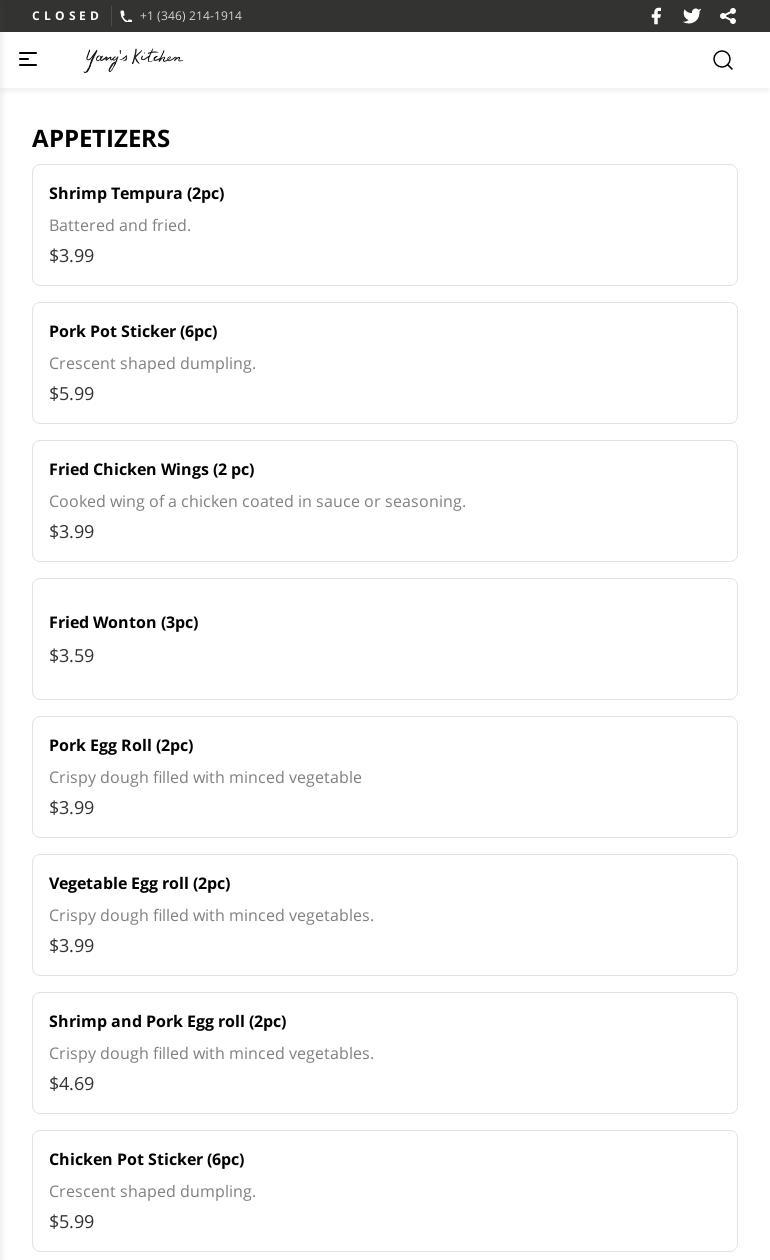The height and width of the screenshot is (1260, 770).
Task: Open the hamburger navigation menu
Action: pos(28,59)
